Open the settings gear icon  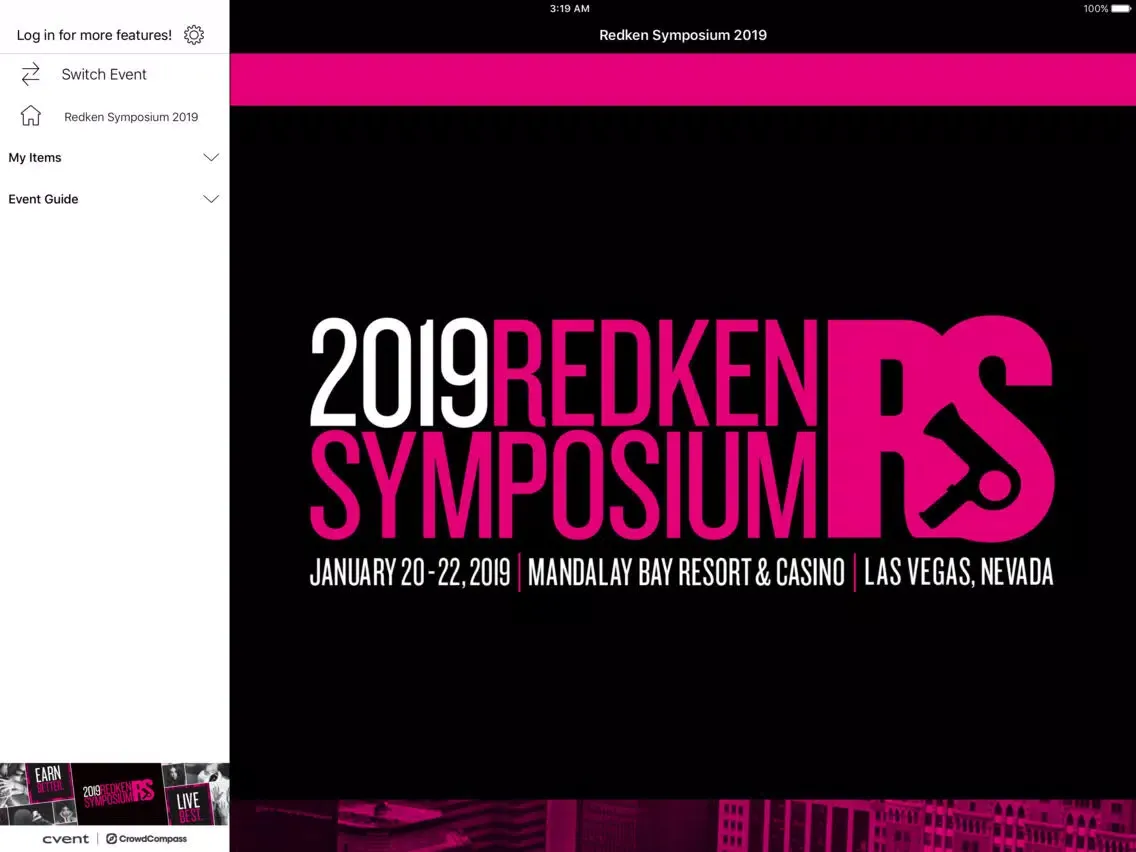point(193,35)
